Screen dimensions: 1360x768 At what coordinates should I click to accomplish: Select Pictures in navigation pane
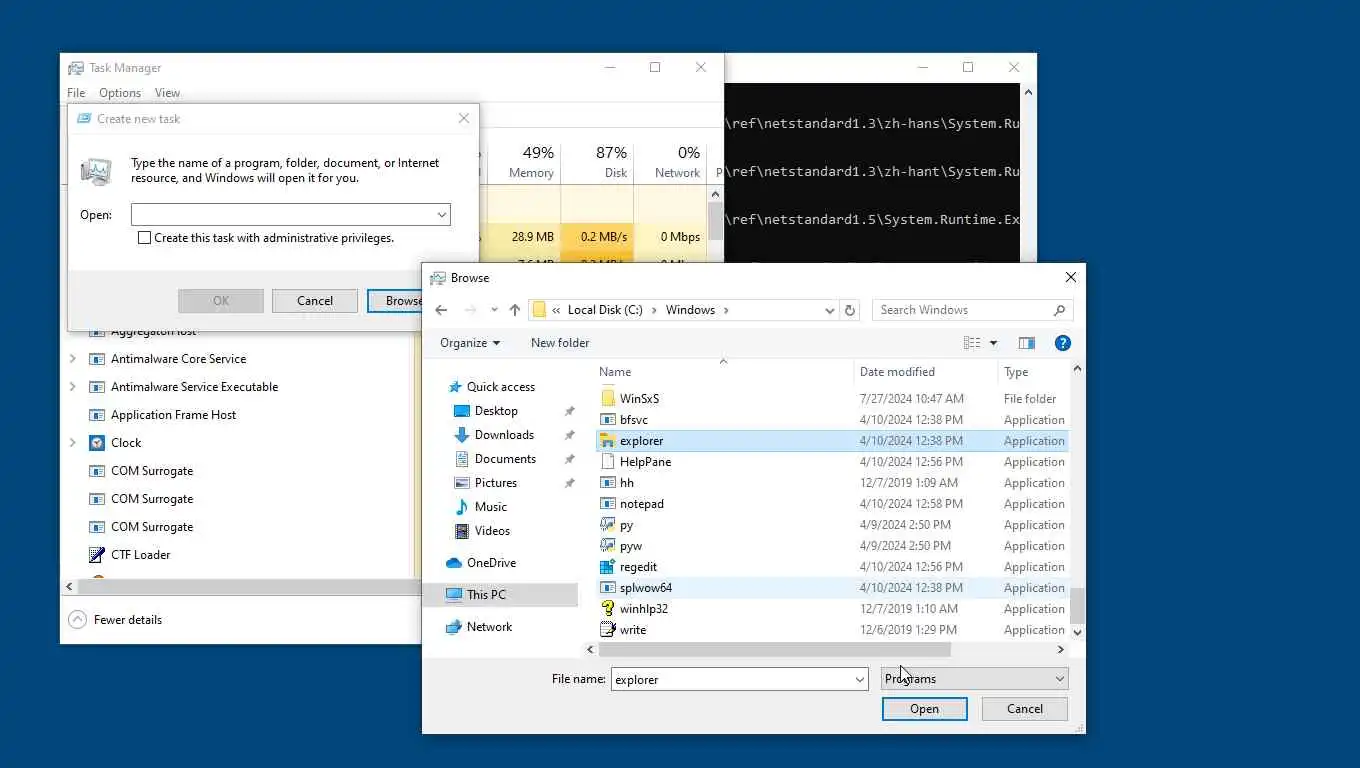click(x=496, y=483)
